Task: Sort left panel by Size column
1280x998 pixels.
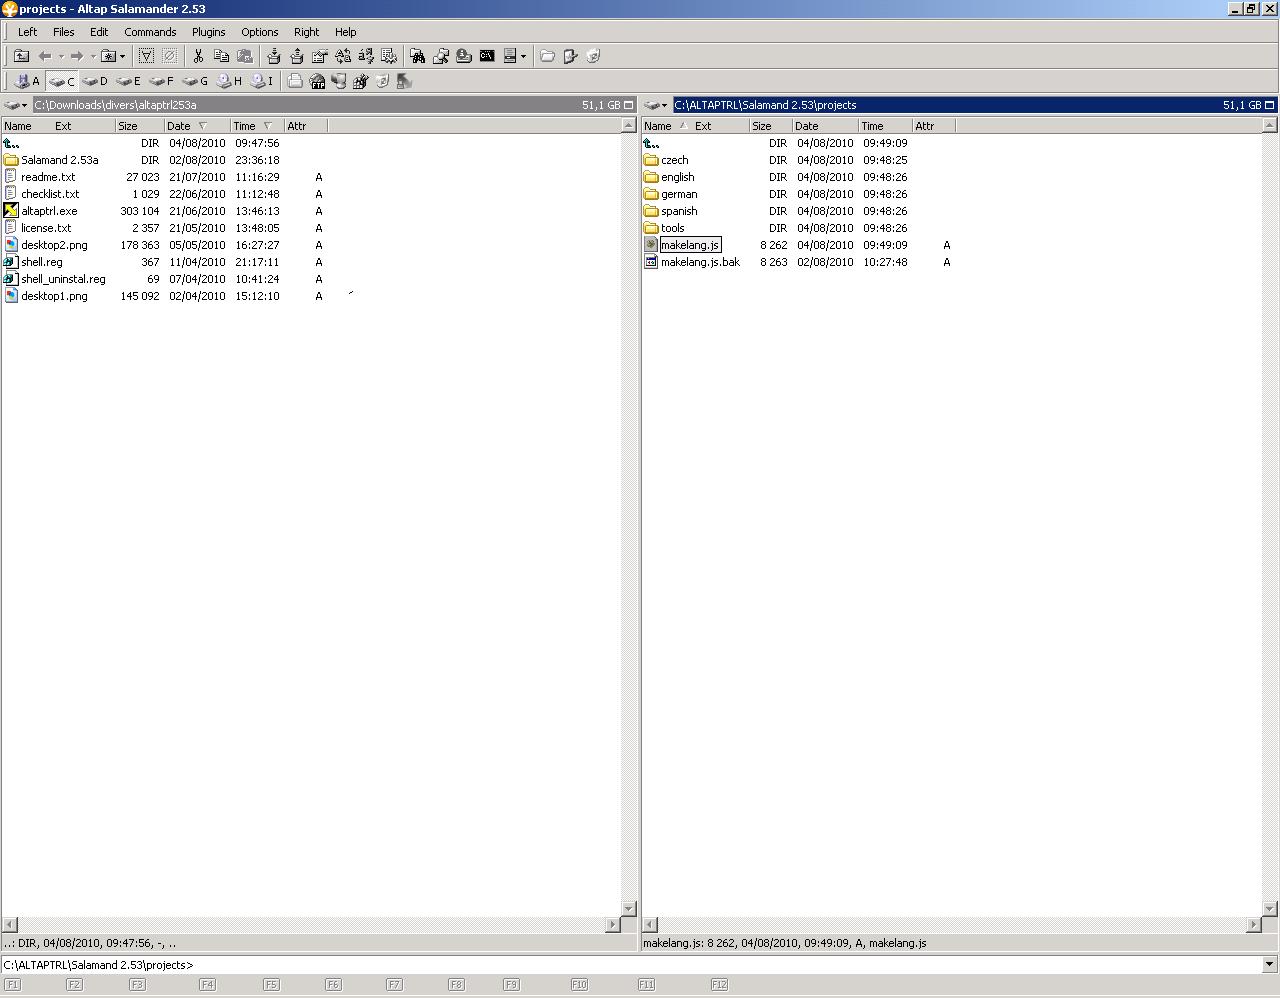Action: click(138, 126)
